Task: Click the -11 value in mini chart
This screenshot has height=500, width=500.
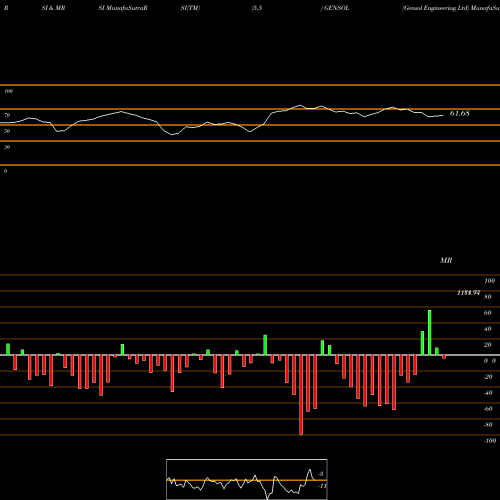Action: [x=322, y=486]
